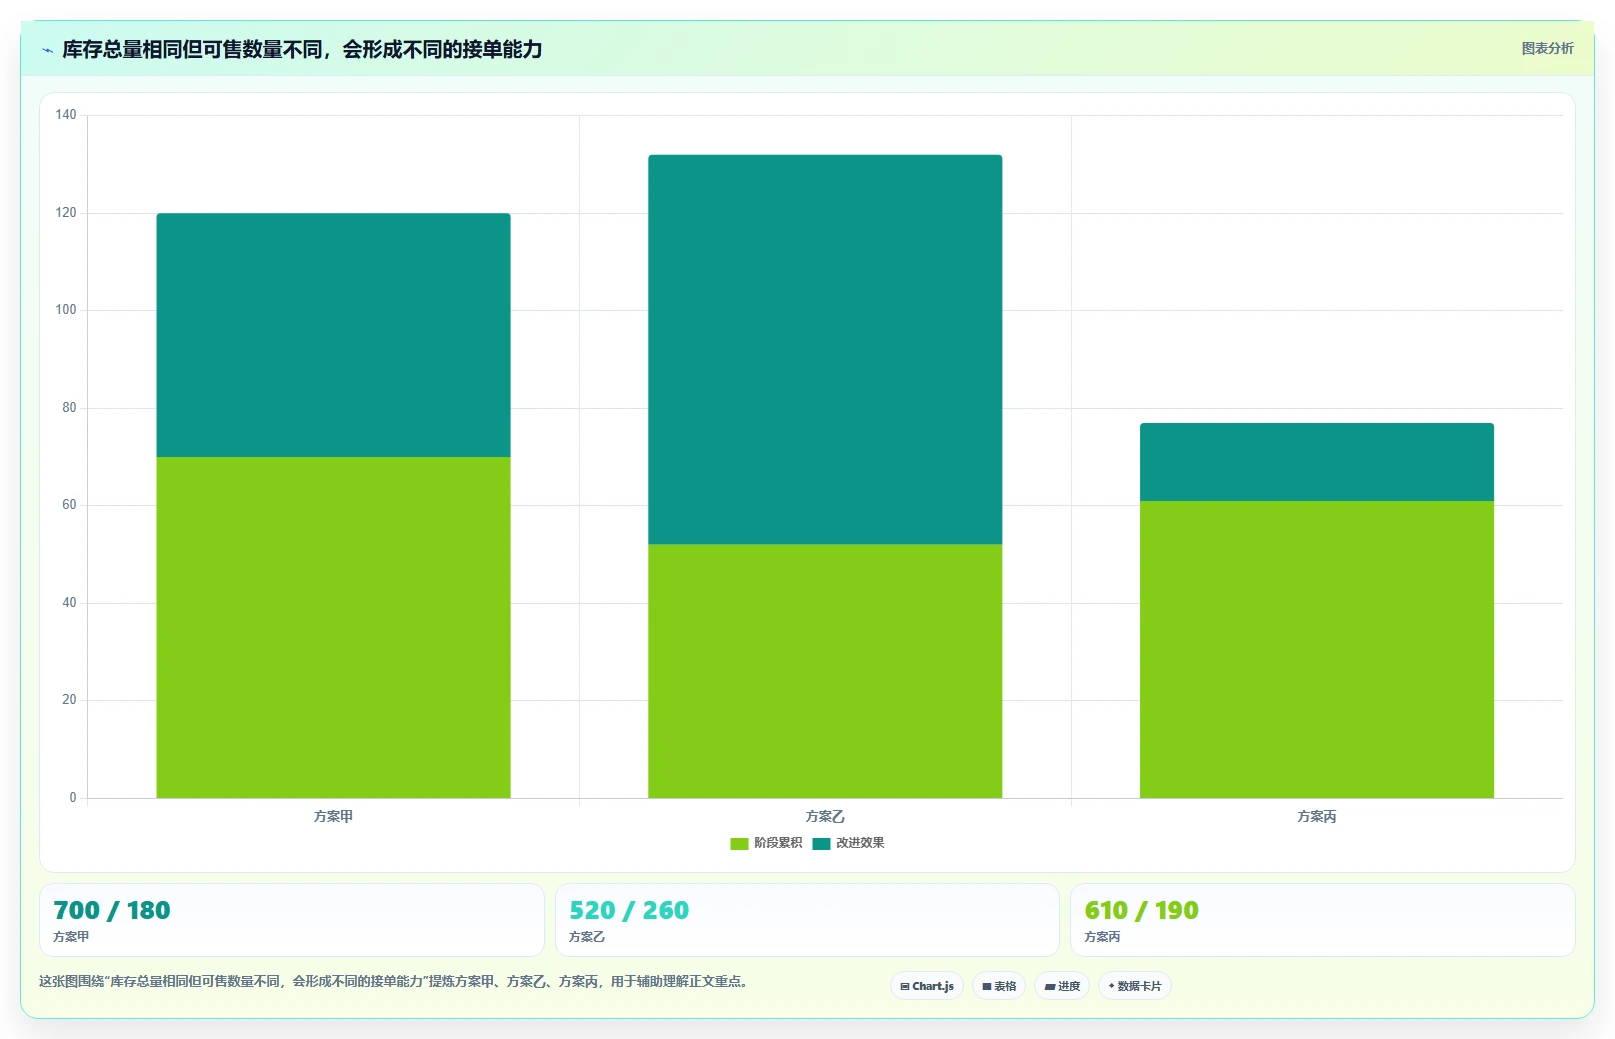
Task: Click the 方案乙 caption under 520 / 260
Action: pos(587,937)
